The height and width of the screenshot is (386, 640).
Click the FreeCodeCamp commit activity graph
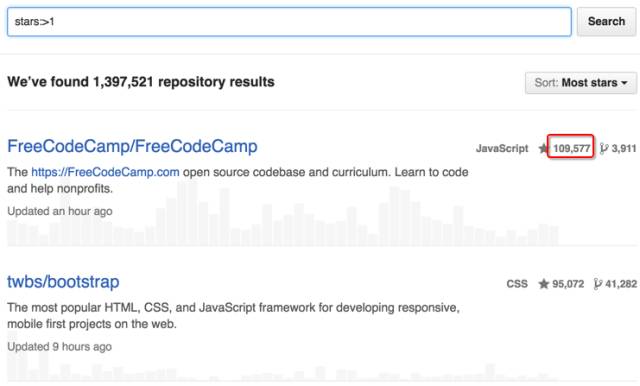[282, 213]
